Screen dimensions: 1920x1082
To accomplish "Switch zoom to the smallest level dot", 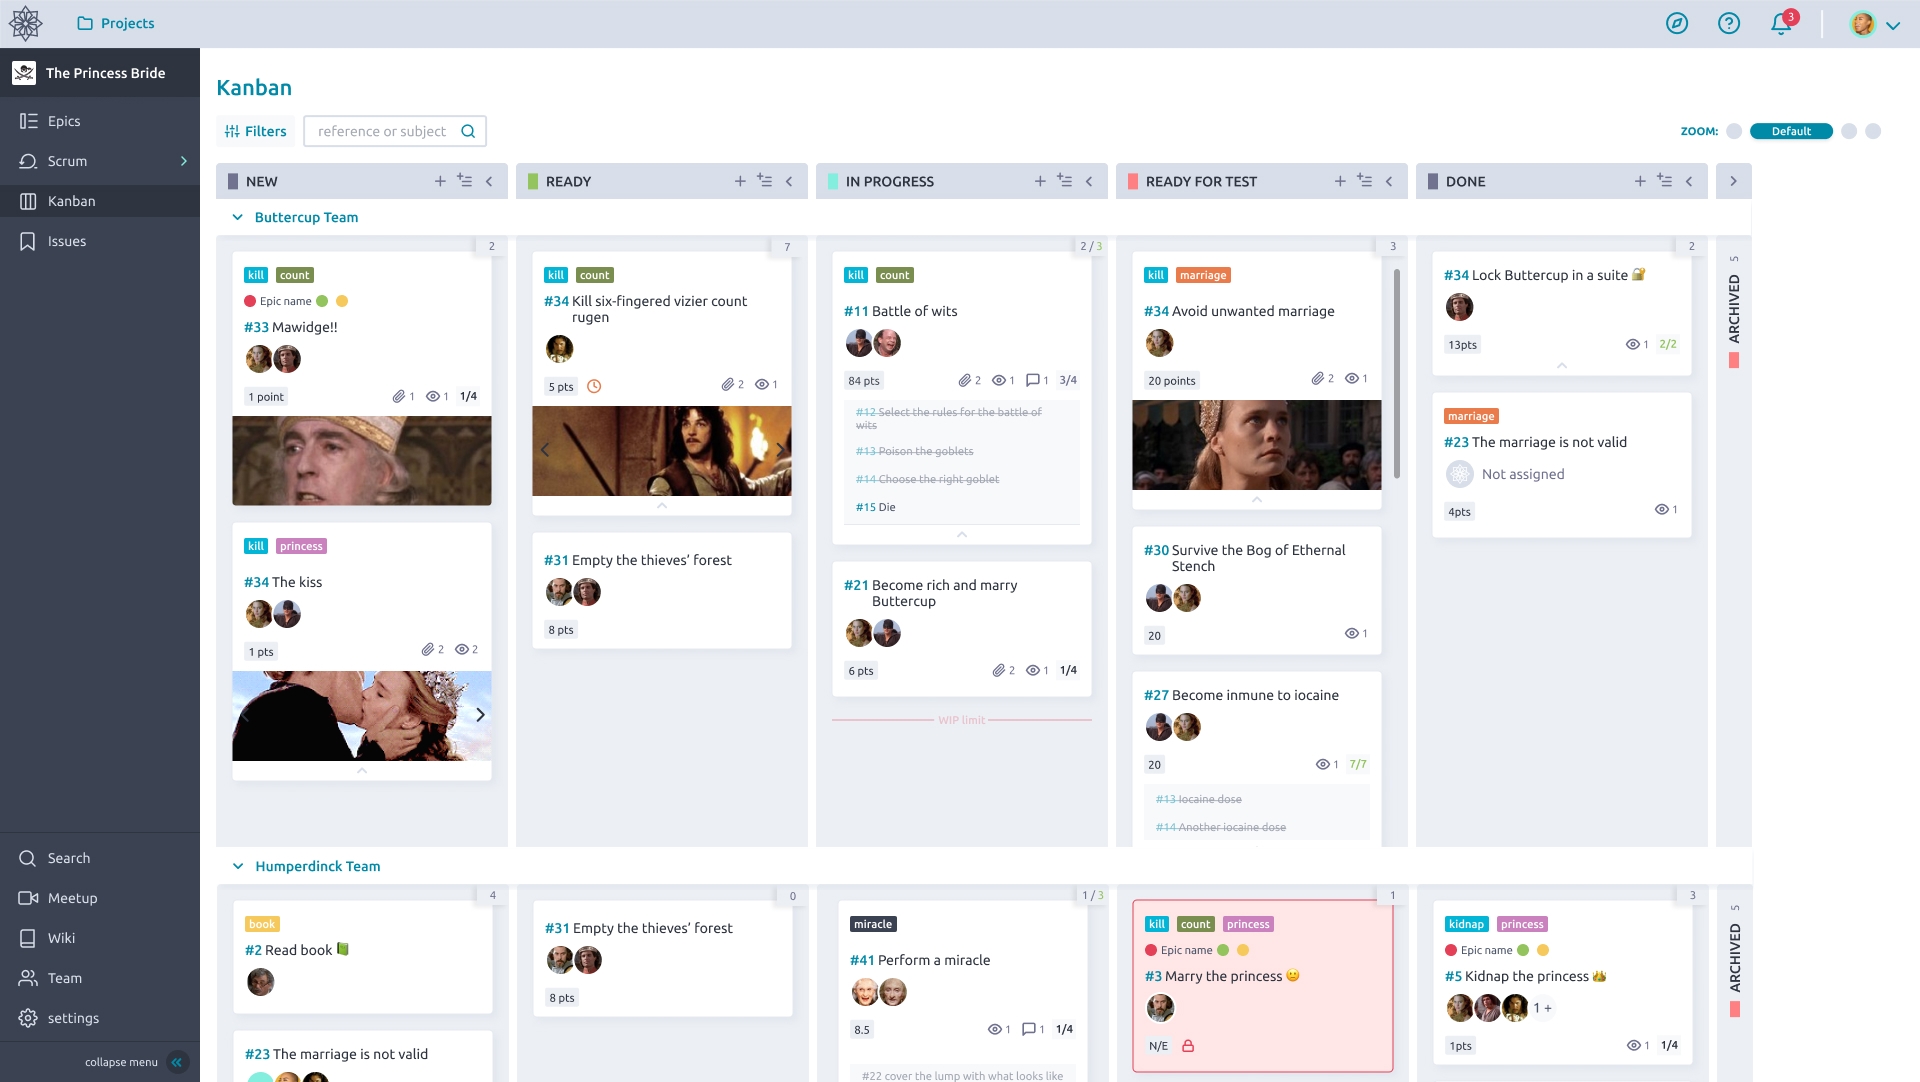I will click(1734, 131).
